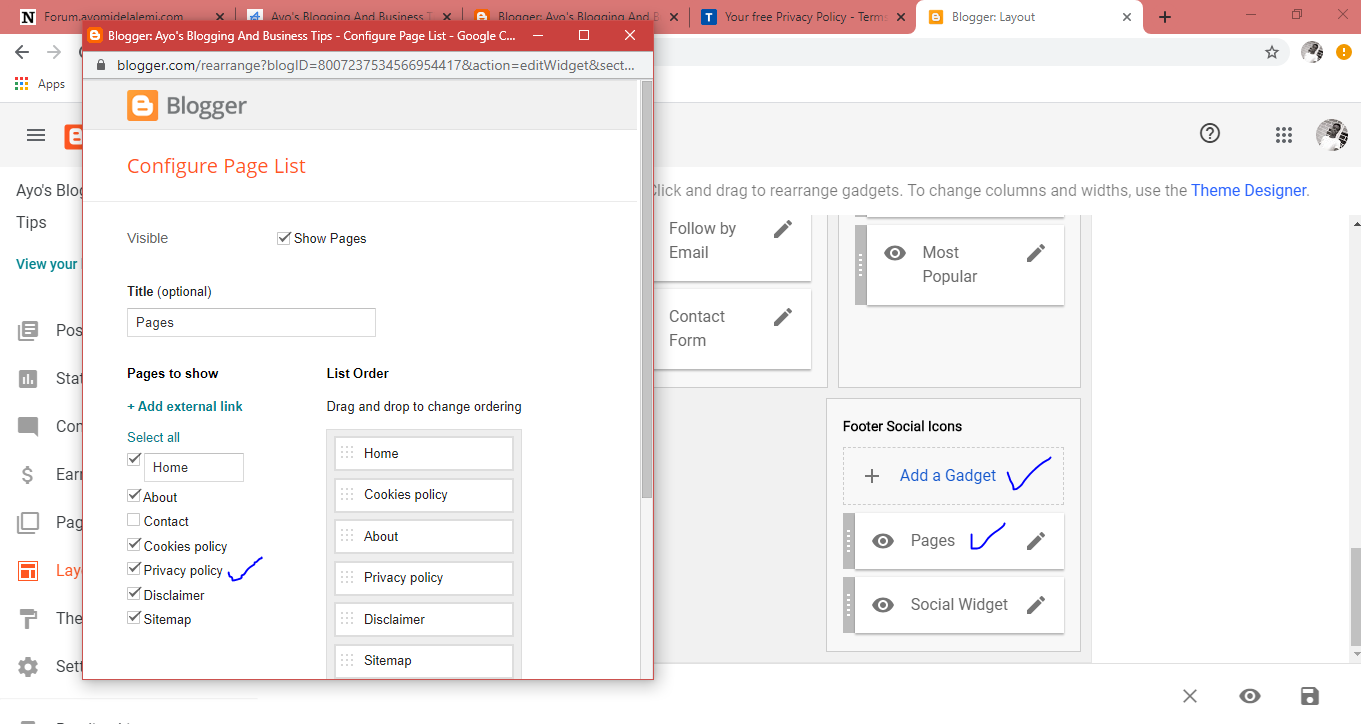1361x724 pixels.
Task: Toggle visibility of the Most Popular gadget
Action: pyautogui.click(x=895, y=253)
